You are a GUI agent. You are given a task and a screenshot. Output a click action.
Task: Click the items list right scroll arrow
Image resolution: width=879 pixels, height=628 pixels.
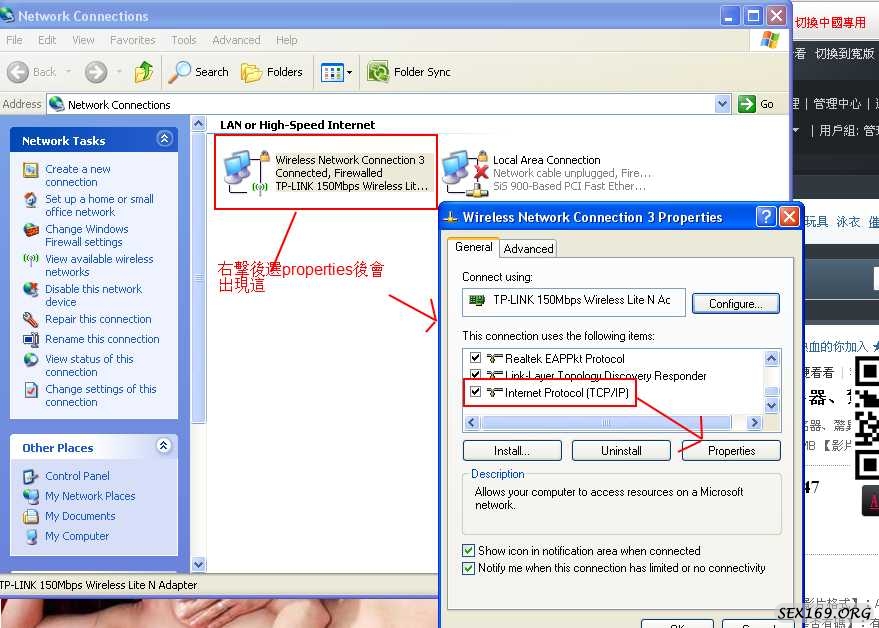(x=755, y=422)
